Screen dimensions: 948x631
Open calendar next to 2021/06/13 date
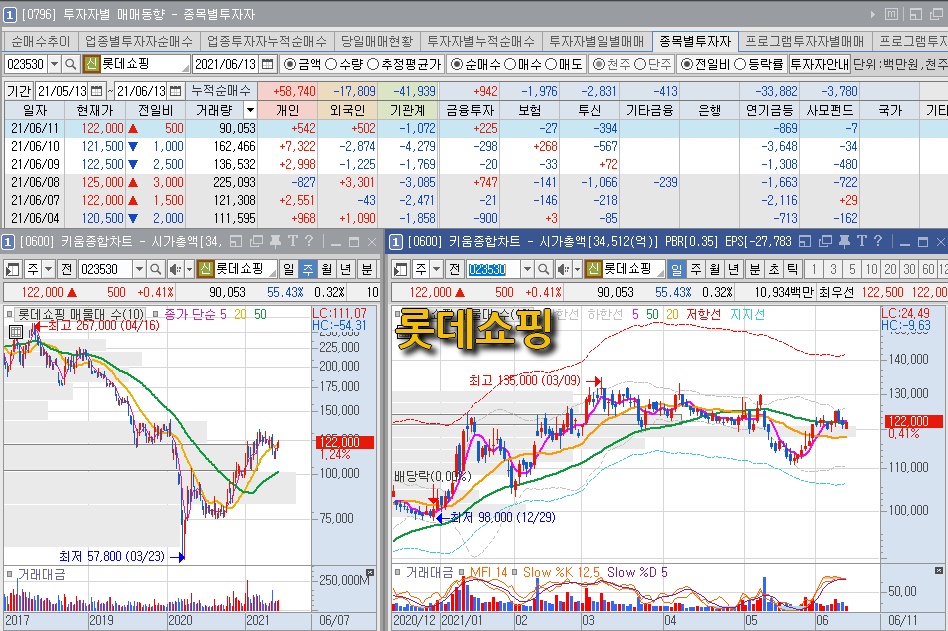pyautogui.click(x=268, y=63)
